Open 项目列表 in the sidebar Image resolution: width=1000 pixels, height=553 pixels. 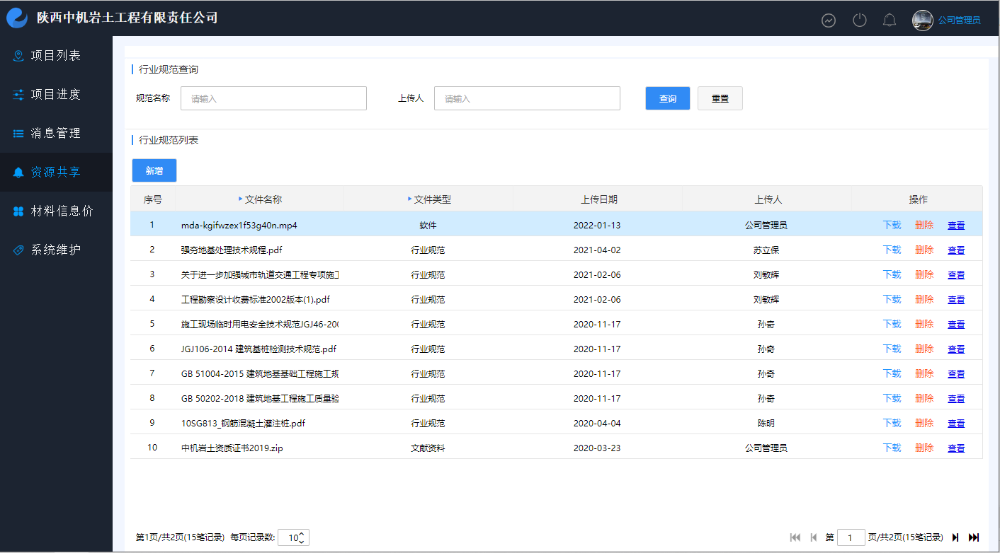coord(56,56)
